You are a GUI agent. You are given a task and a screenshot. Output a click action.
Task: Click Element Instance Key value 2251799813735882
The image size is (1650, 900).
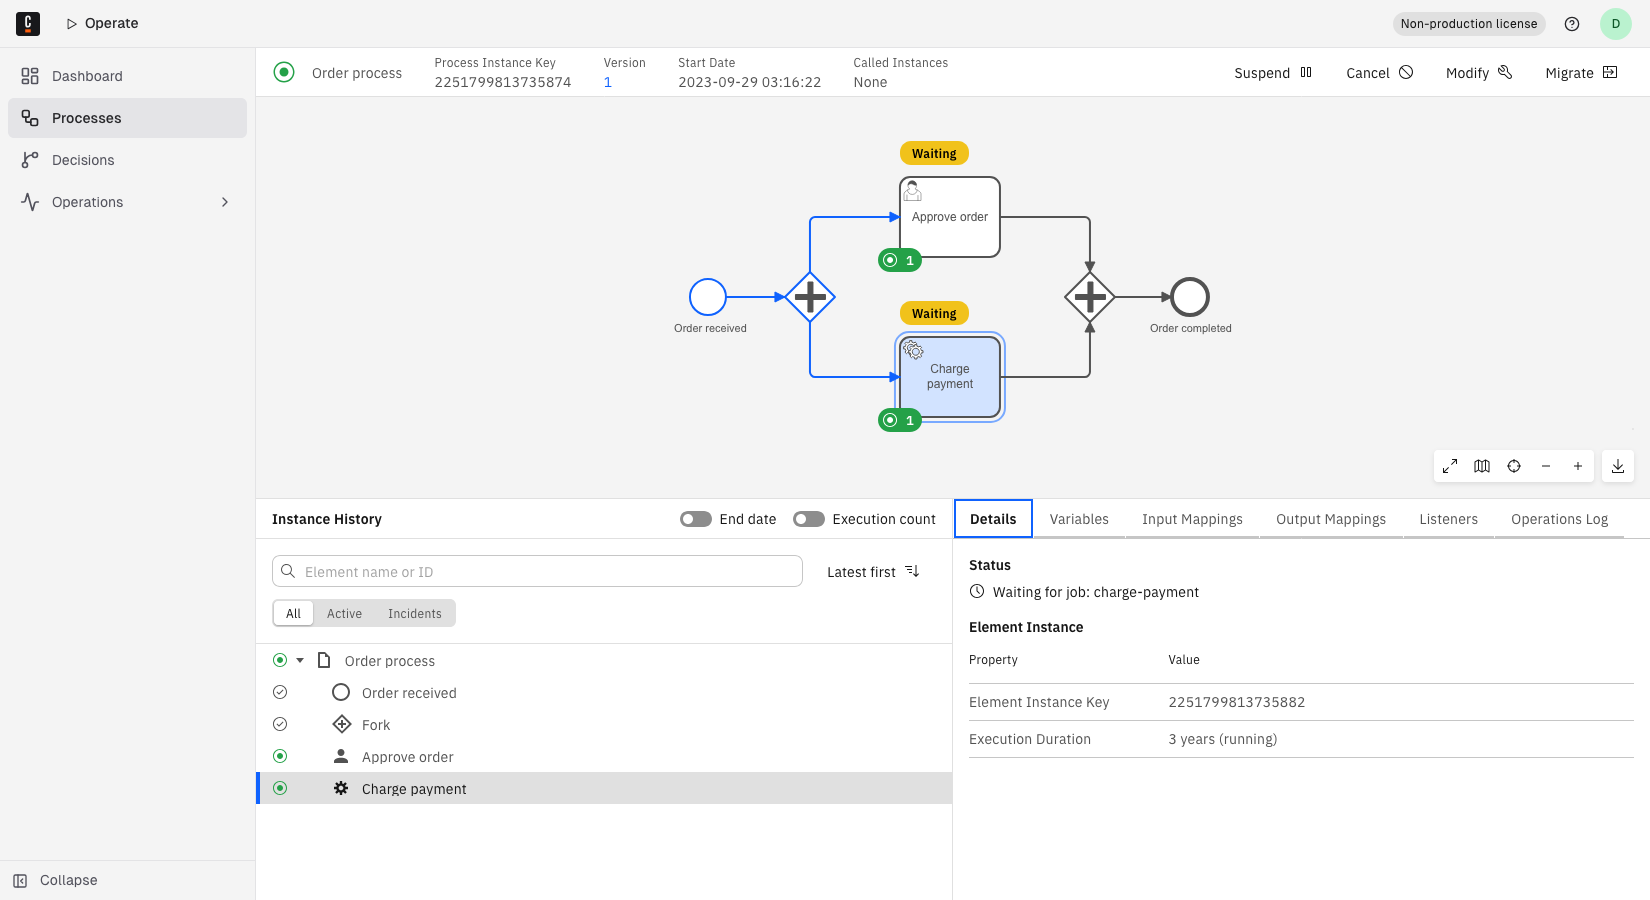(1236, 702)
